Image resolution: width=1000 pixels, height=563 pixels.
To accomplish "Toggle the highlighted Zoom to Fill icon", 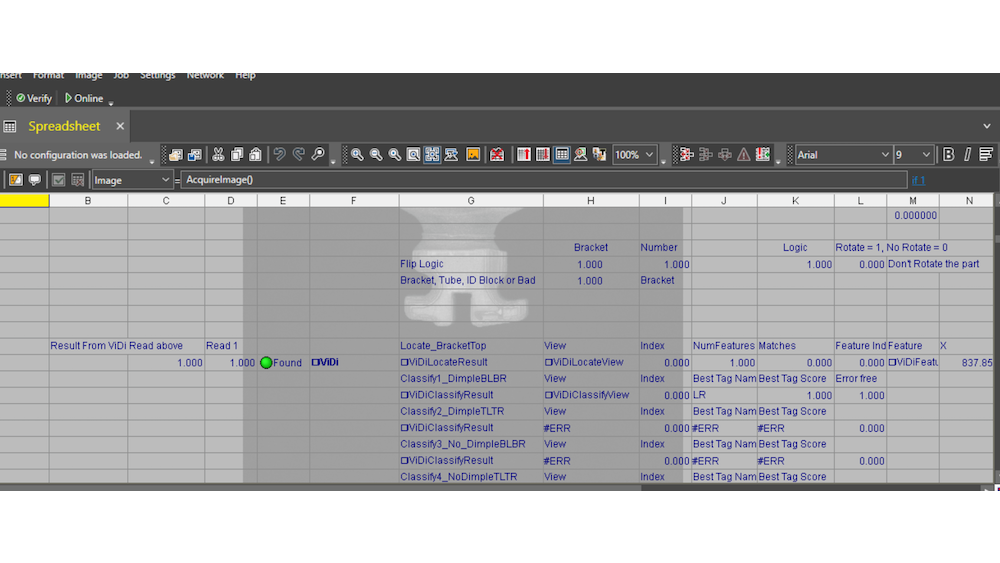I will pos(432,155).
